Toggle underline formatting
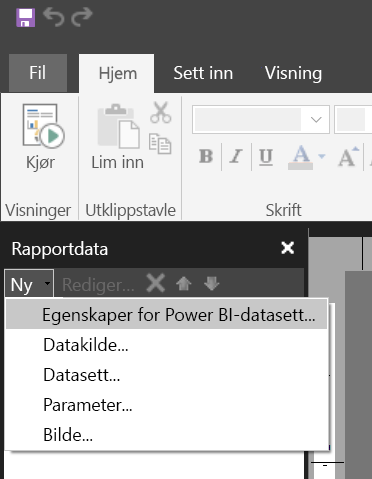The height and width of the screenshot is (479, 372). [x=266, y=156]
